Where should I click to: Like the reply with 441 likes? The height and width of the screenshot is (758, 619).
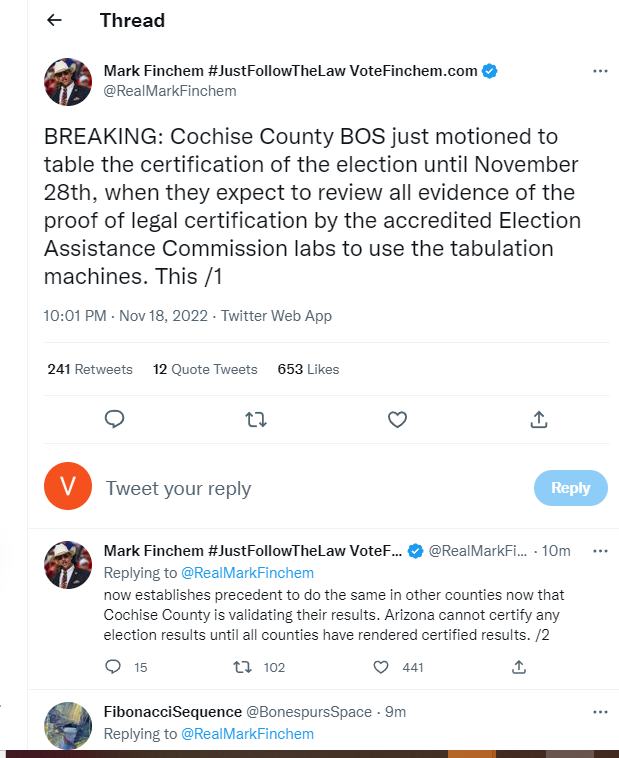[380, 667]
